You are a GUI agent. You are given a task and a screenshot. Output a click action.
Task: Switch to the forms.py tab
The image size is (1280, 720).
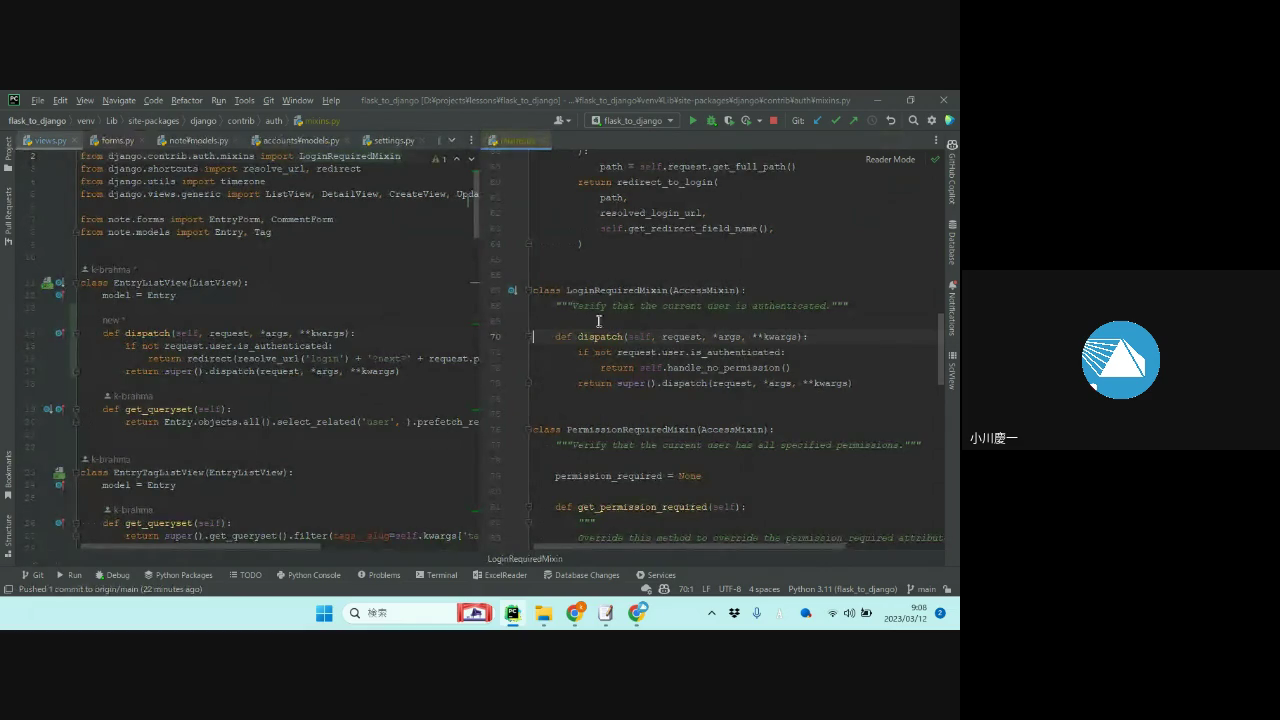[116, 141]
